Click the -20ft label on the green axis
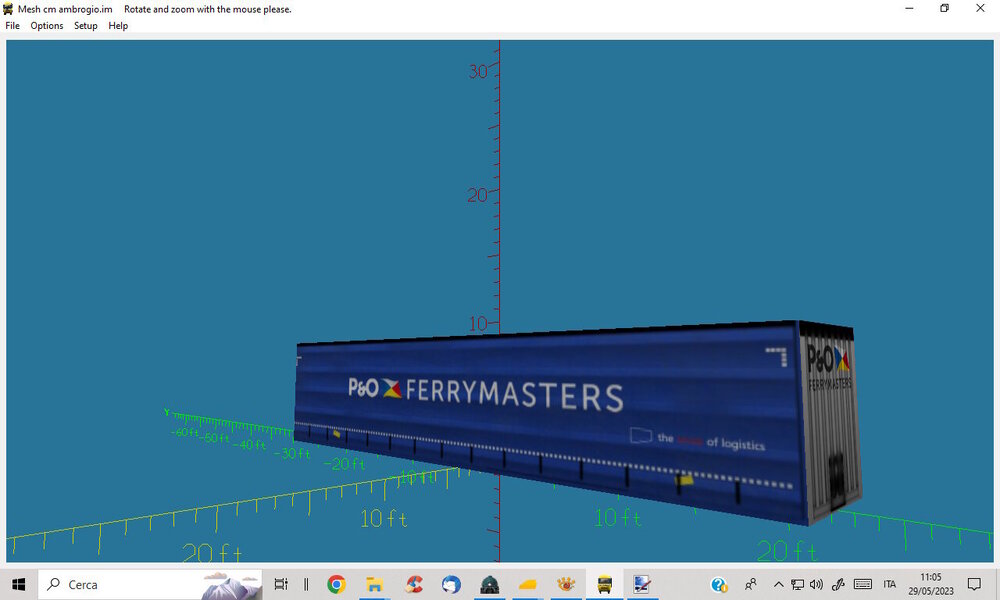Image resolution: width=1000 pixels, height=600 pixels. (344, 464)
